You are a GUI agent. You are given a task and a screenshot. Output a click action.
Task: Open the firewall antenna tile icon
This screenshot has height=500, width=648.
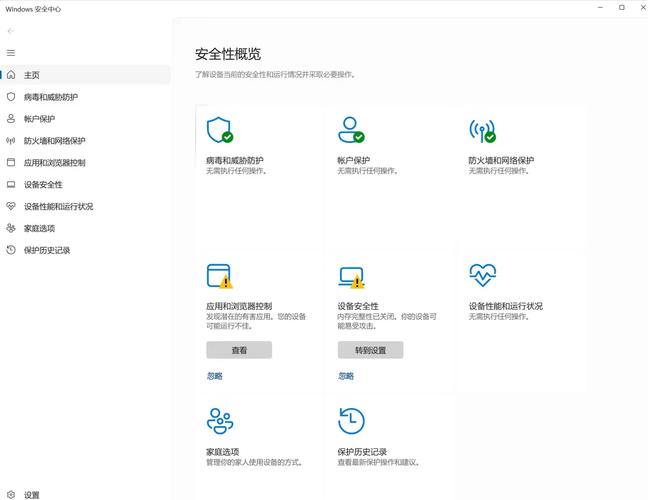482,131
